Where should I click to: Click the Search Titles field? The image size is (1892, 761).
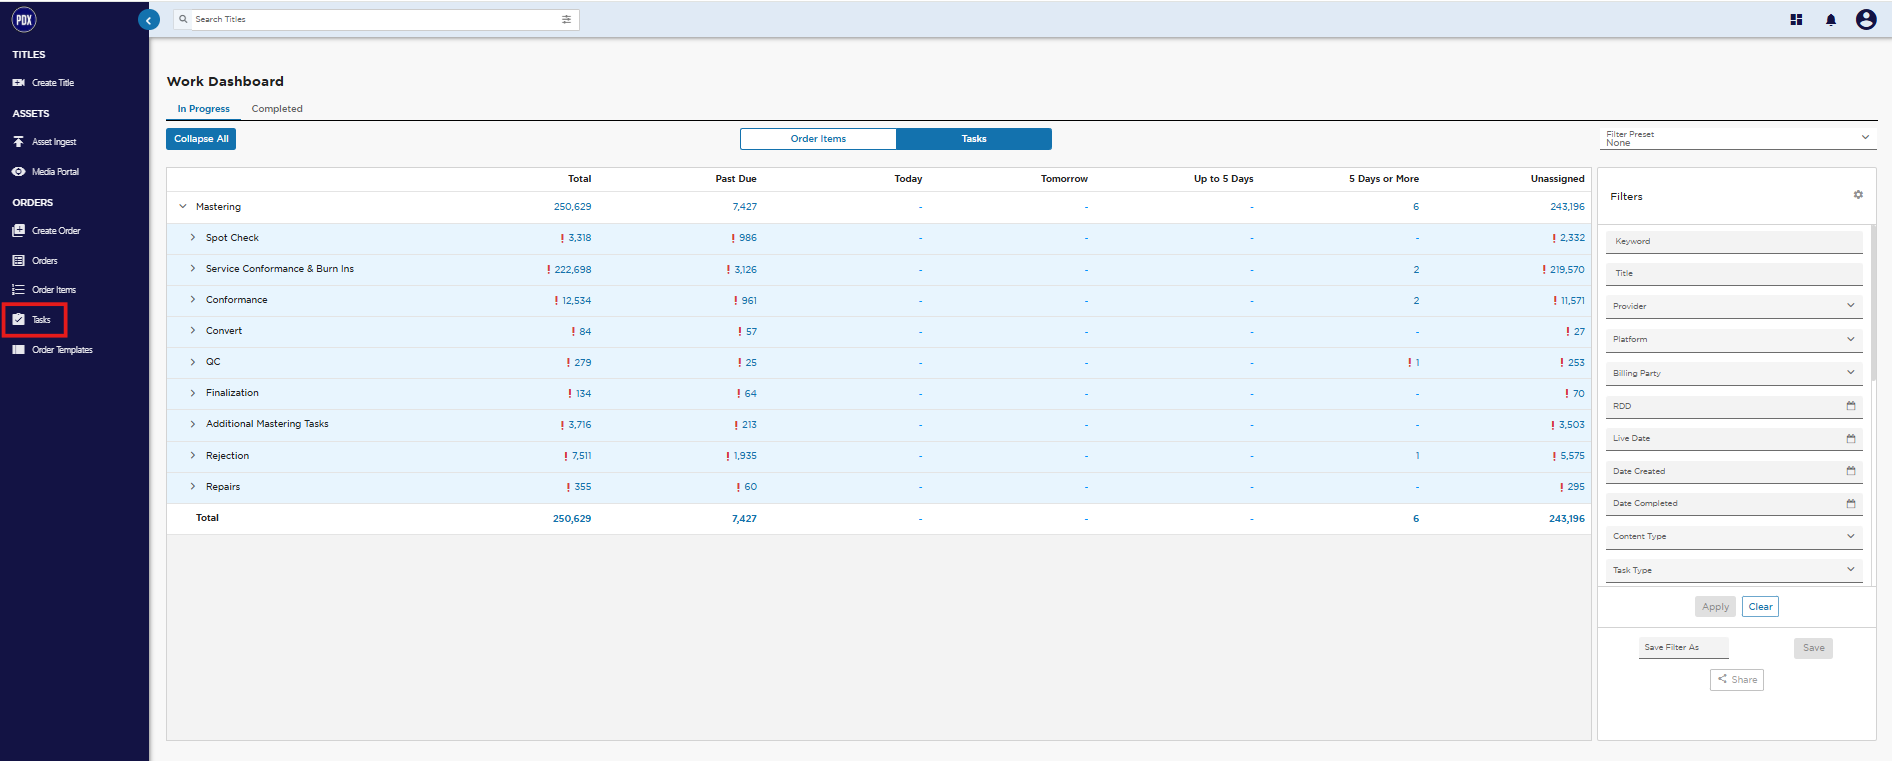[376, 19]
